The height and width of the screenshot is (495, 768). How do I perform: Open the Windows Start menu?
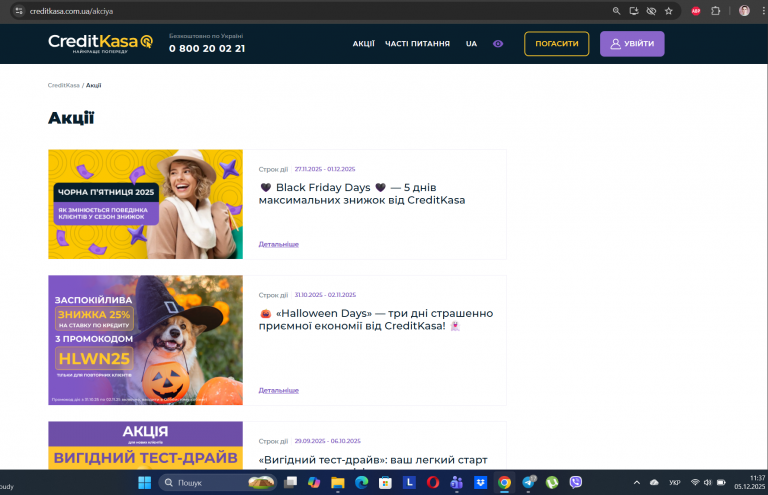pos(144,483)
